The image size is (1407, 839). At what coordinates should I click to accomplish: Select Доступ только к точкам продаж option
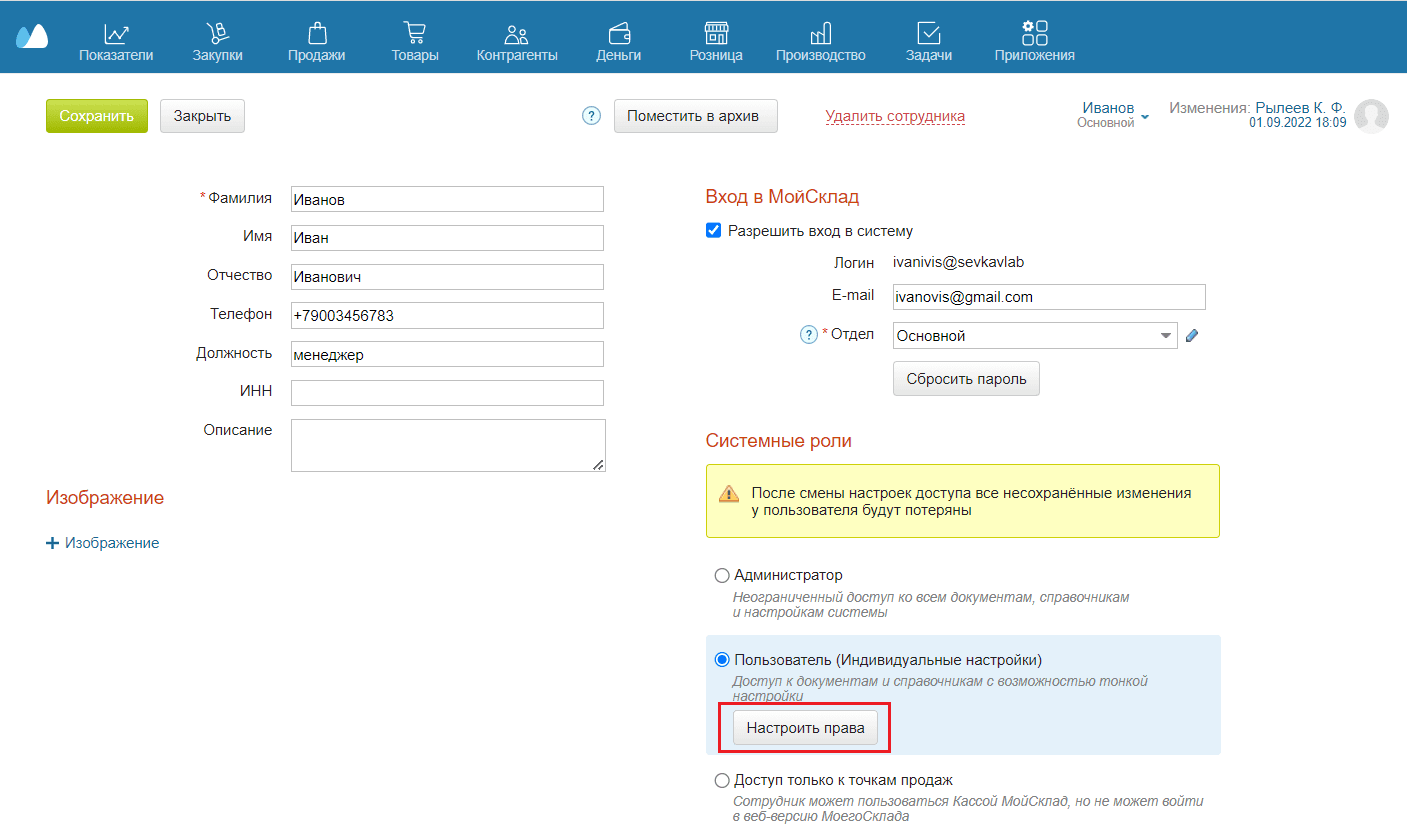point(722,781)
